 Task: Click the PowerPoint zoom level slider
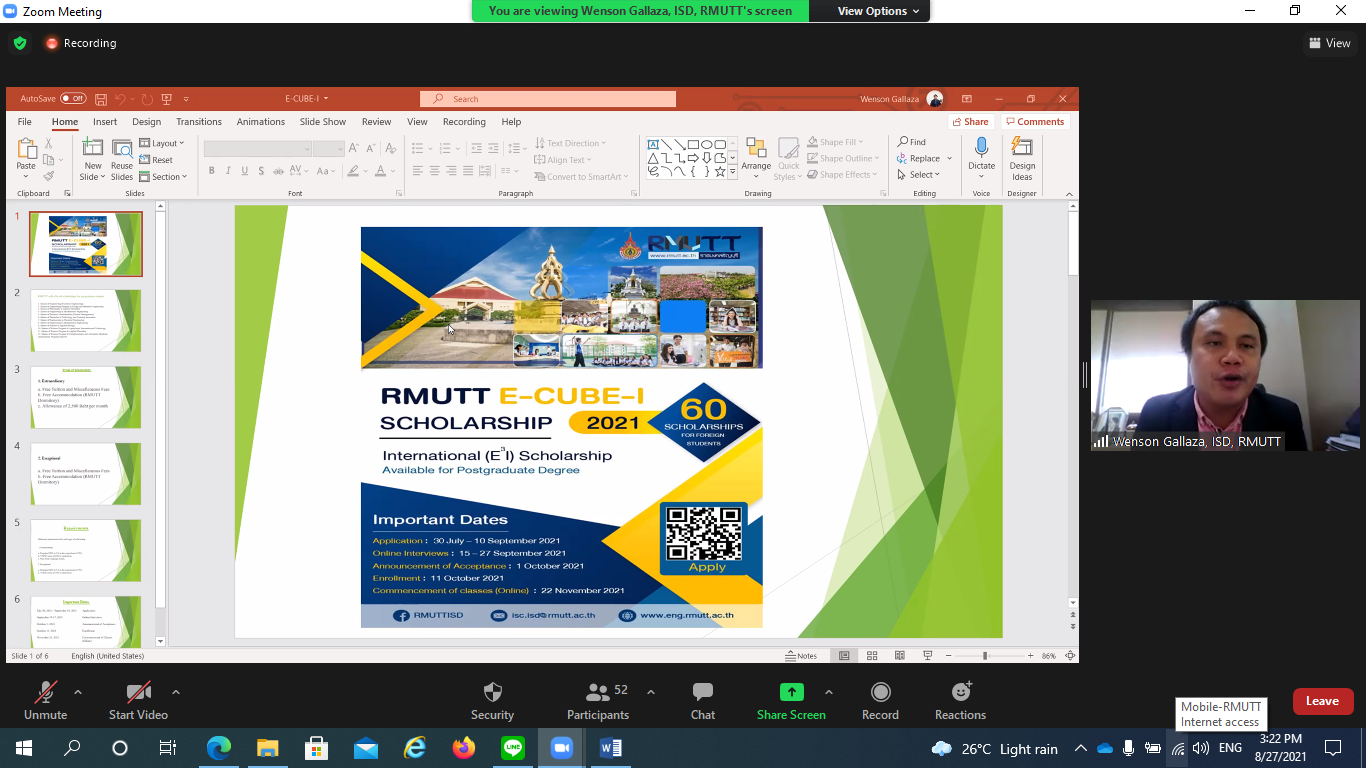(x=985, y=656)
